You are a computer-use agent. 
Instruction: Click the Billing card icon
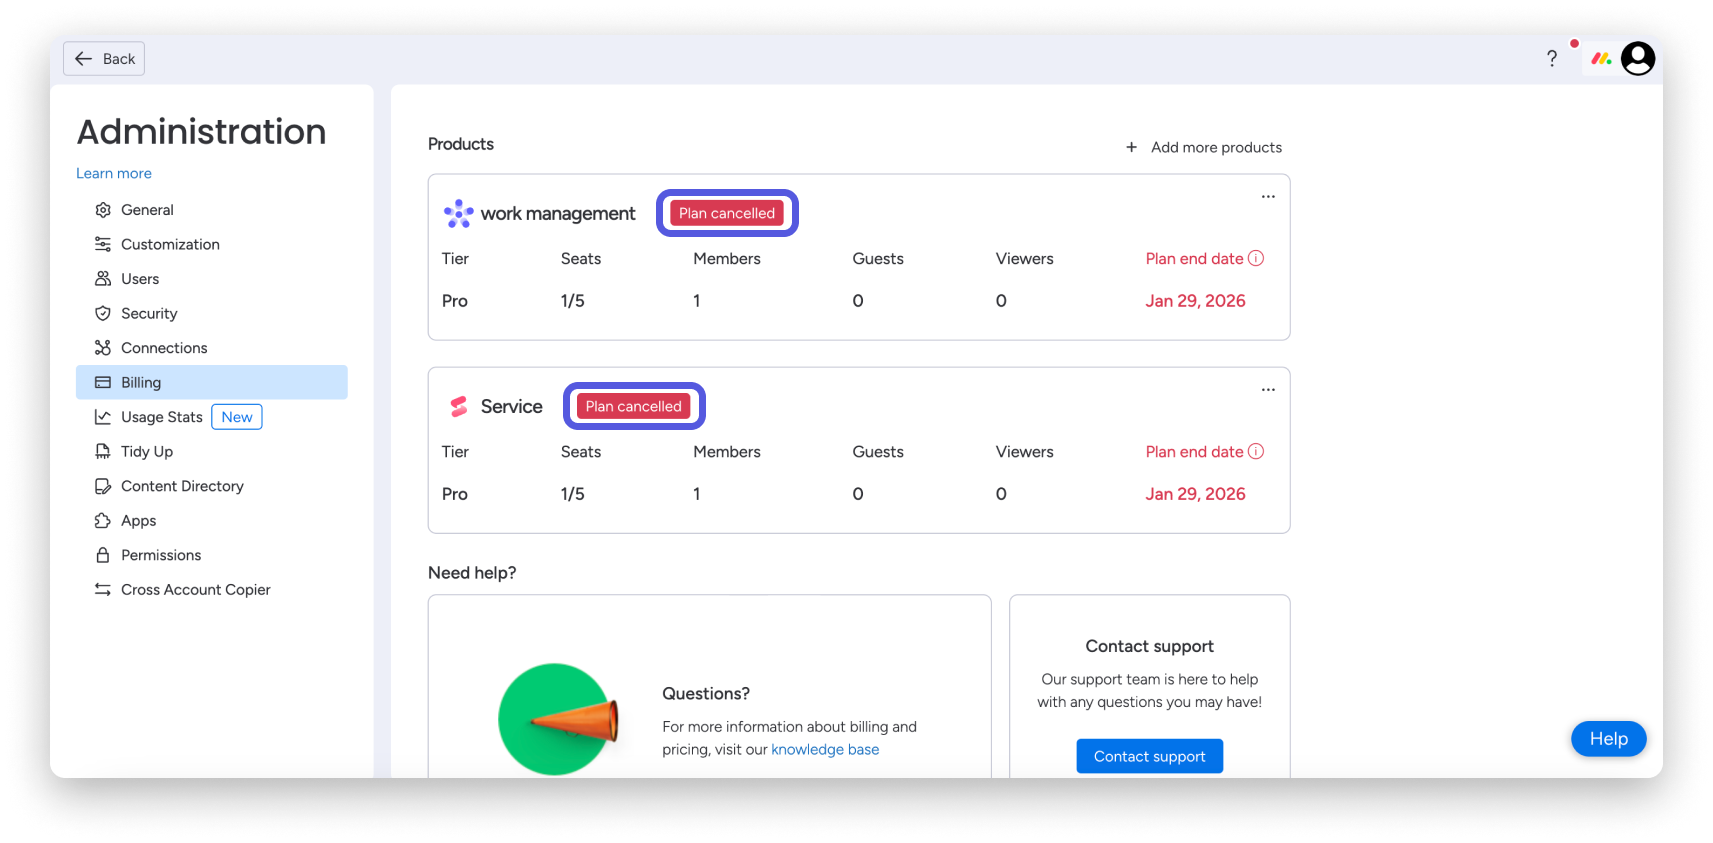tap(103, 382)
